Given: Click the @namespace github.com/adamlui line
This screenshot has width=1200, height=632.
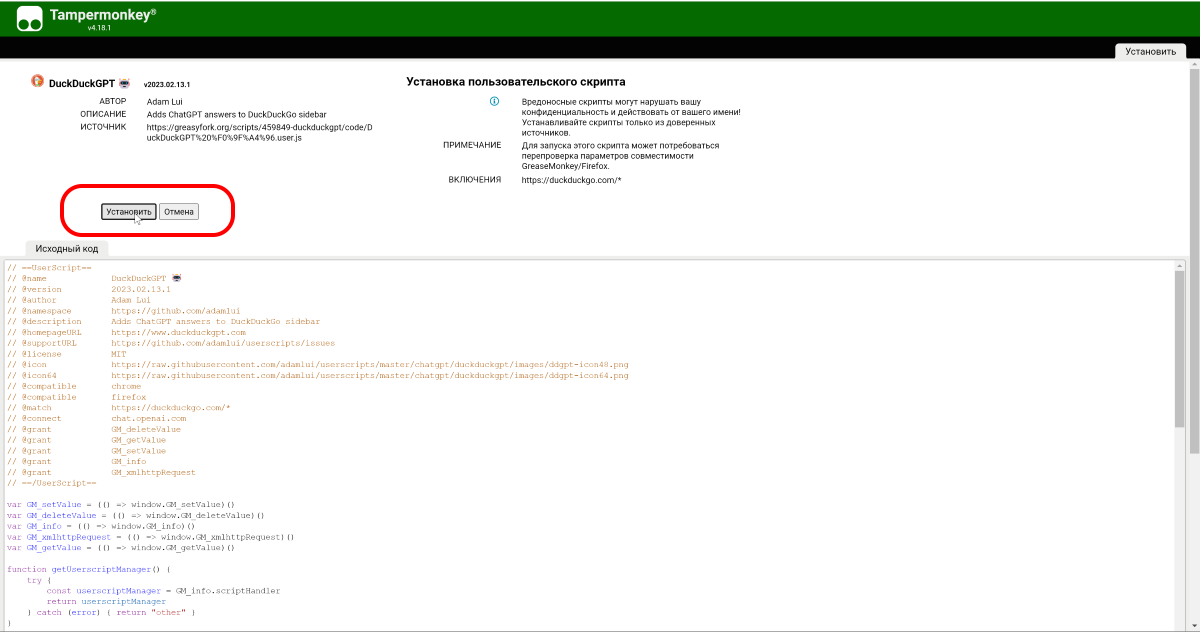Looking at the screenshot, I should point(124,311).
